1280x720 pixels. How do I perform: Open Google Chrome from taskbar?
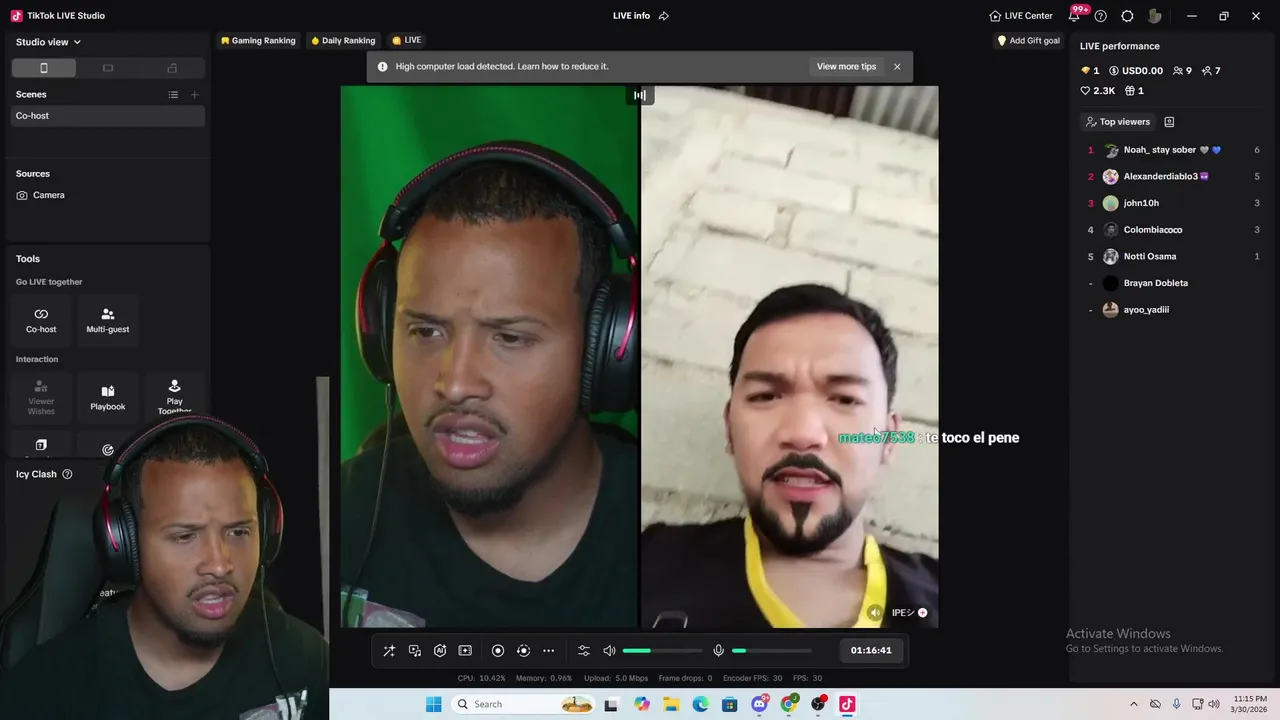[x=788, y=704]
